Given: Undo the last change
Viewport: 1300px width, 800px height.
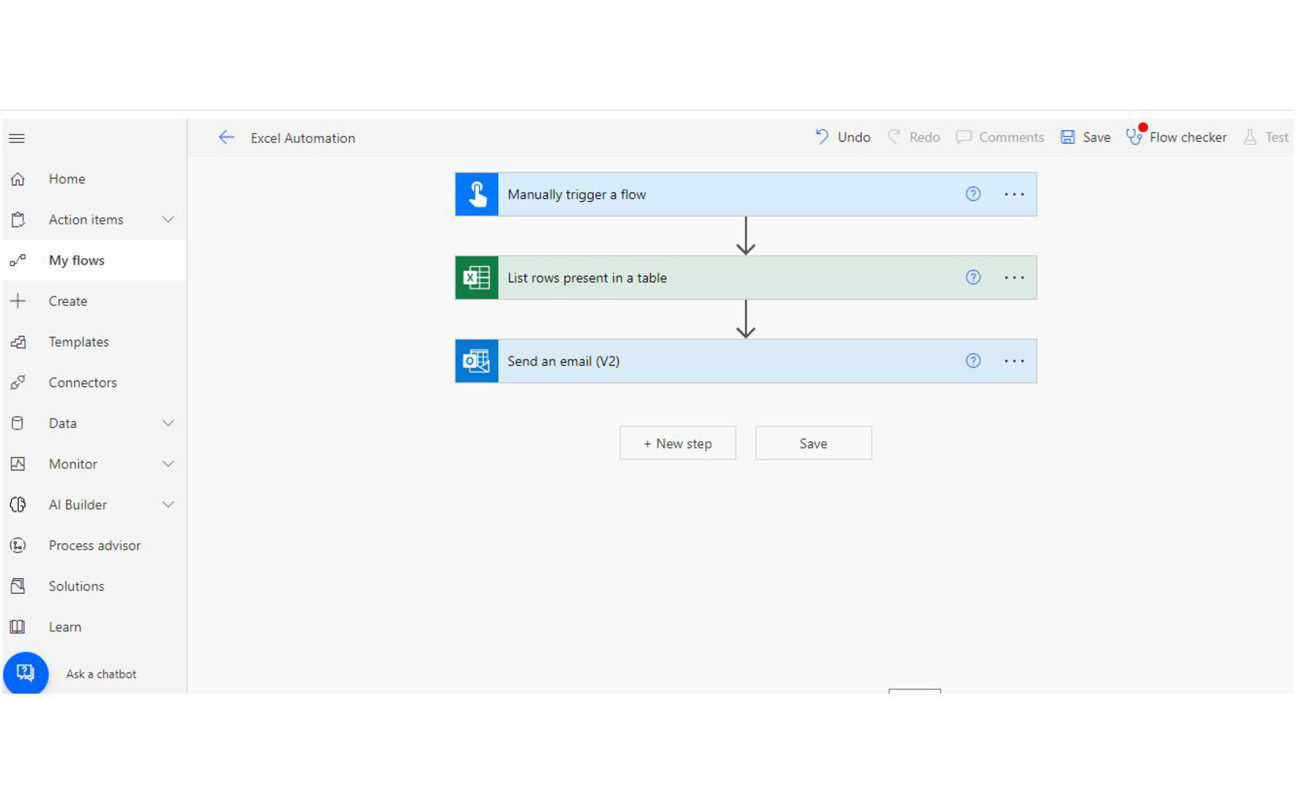Looking at the screenshot, I should pyautogui.click(x=842, y=137).
